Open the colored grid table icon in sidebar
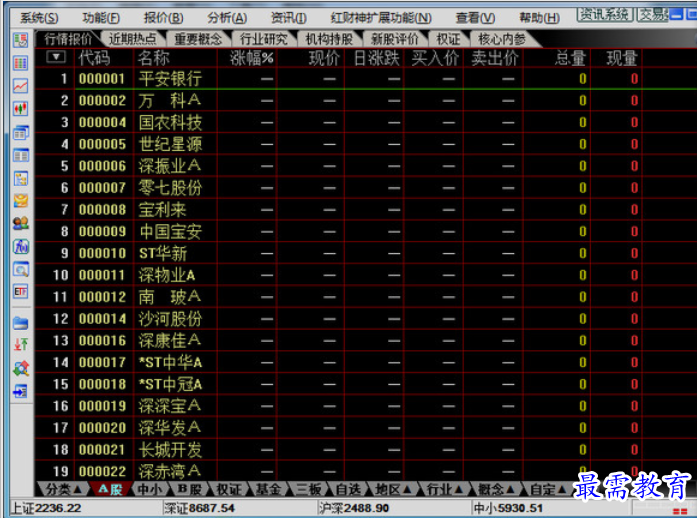Image resolution: width=697 pixels, height=518 pixels. [20, 63]
